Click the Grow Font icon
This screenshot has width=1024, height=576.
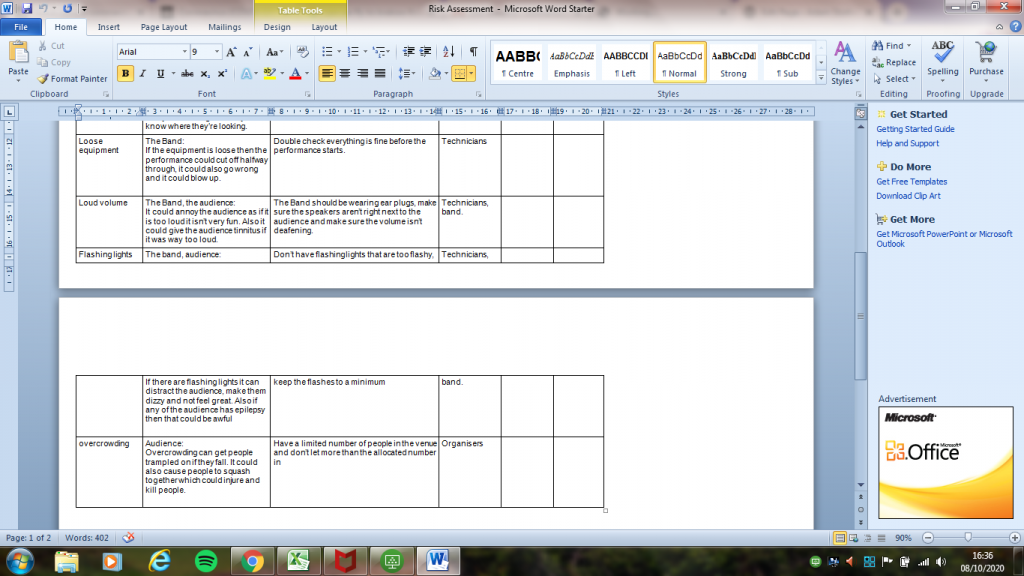(x=231, y=52)
